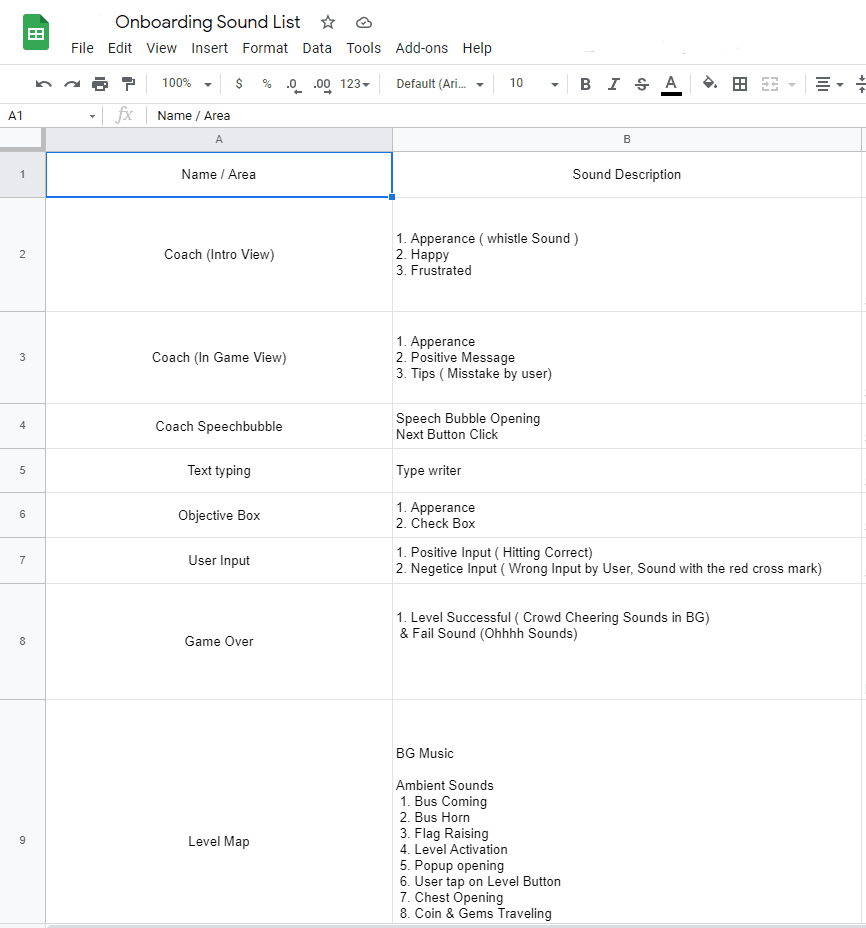The image size is (866, 928).
Task: Open the fill color picker
Action: pos(710,83)
